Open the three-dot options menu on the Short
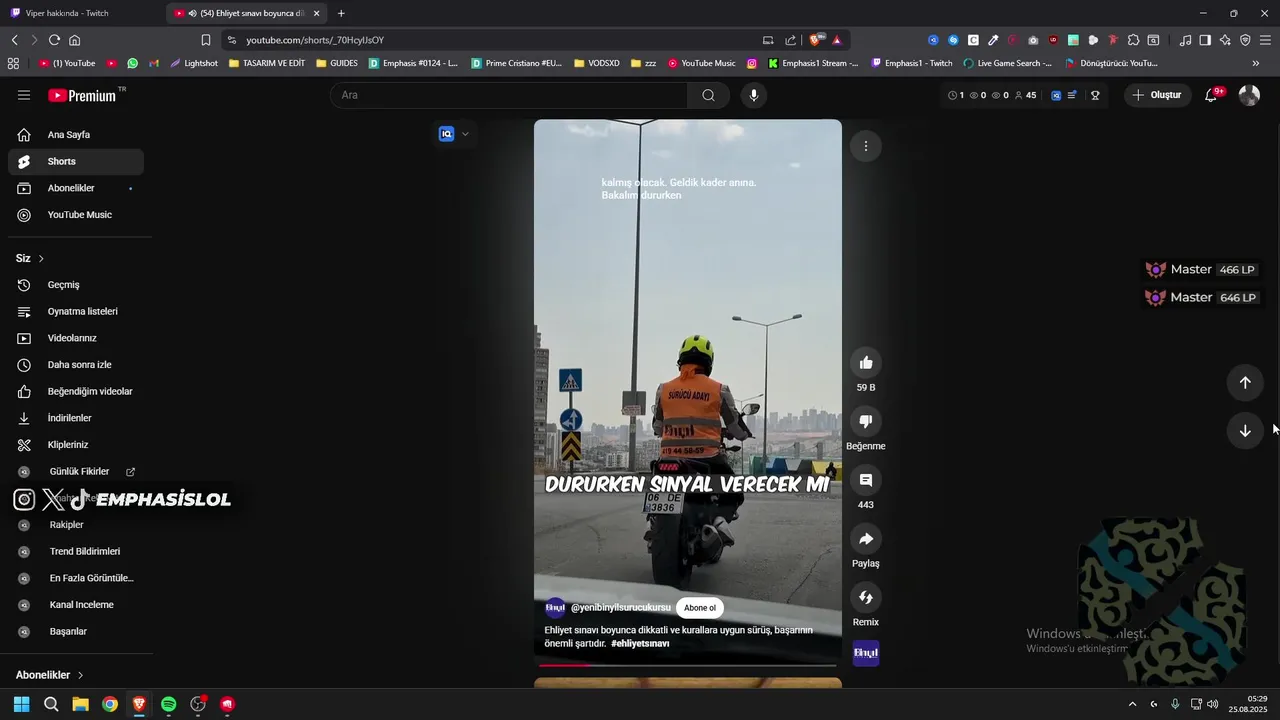1280x720 pixels. coord(865,146)
